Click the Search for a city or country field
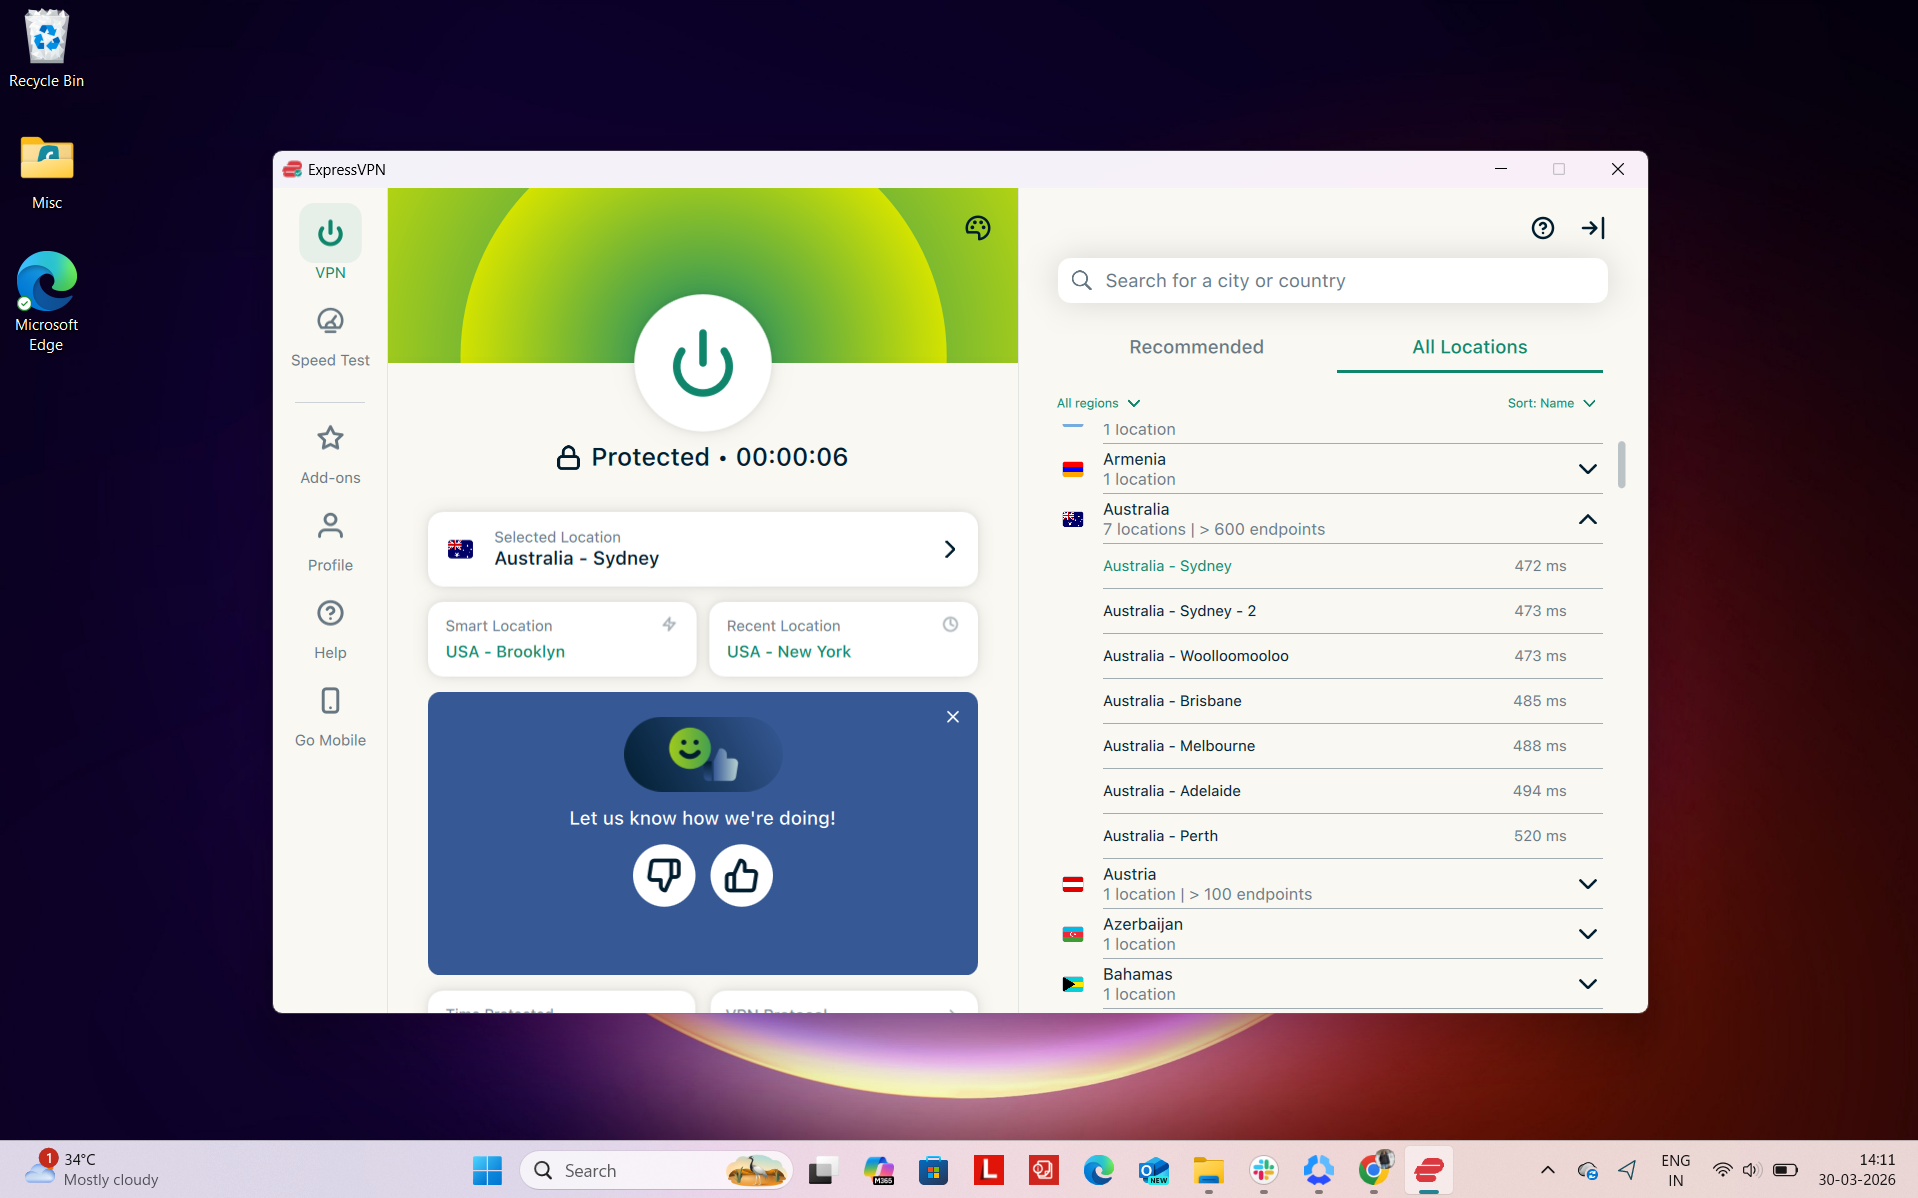This screenshot has width=1918, height=1198. pos(1331,281)
